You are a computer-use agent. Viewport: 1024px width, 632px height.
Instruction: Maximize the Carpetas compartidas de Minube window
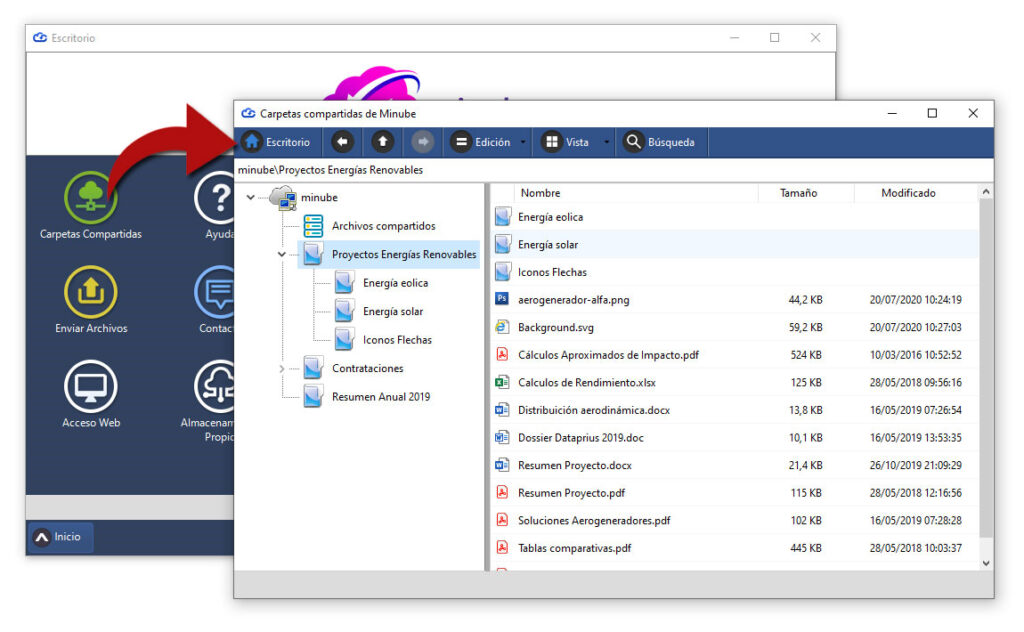[x=932, y=114]
